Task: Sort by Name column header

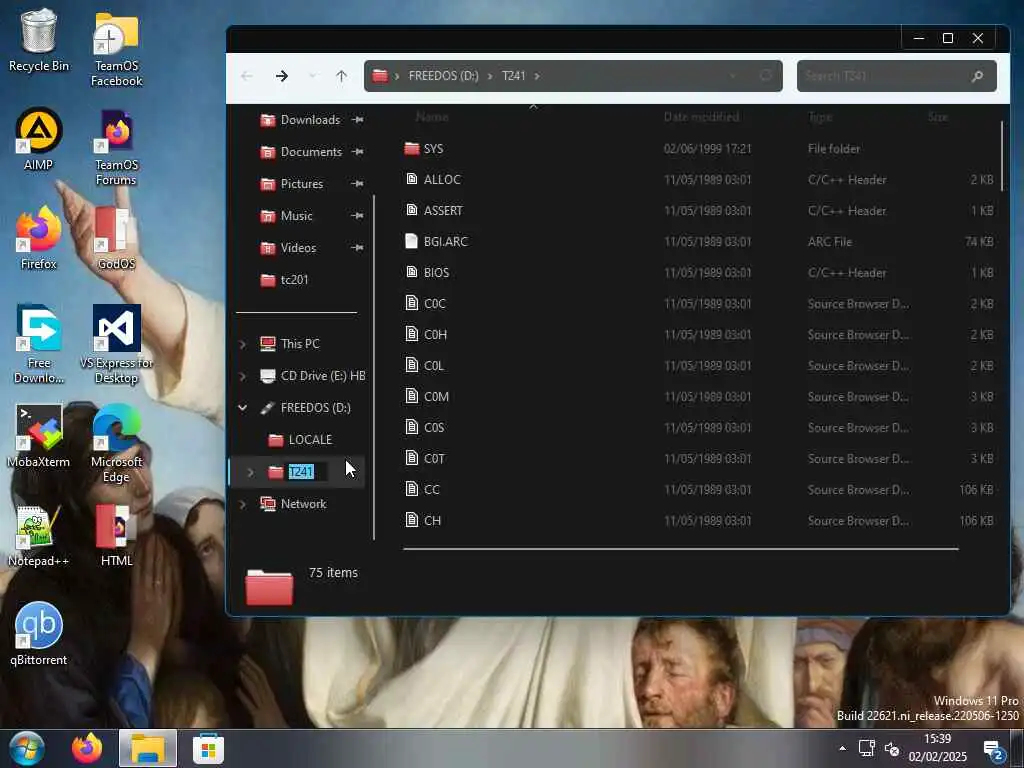Action: pyautogui.click(x=432, y=117)
